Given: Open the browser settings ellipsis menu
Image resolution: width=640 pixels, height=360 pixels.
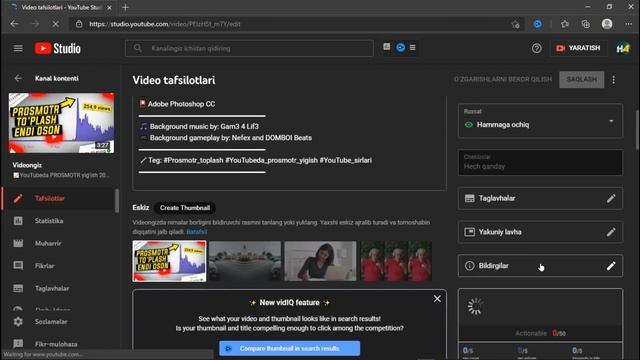Looking at the screenshot, I should pos(628,24).
